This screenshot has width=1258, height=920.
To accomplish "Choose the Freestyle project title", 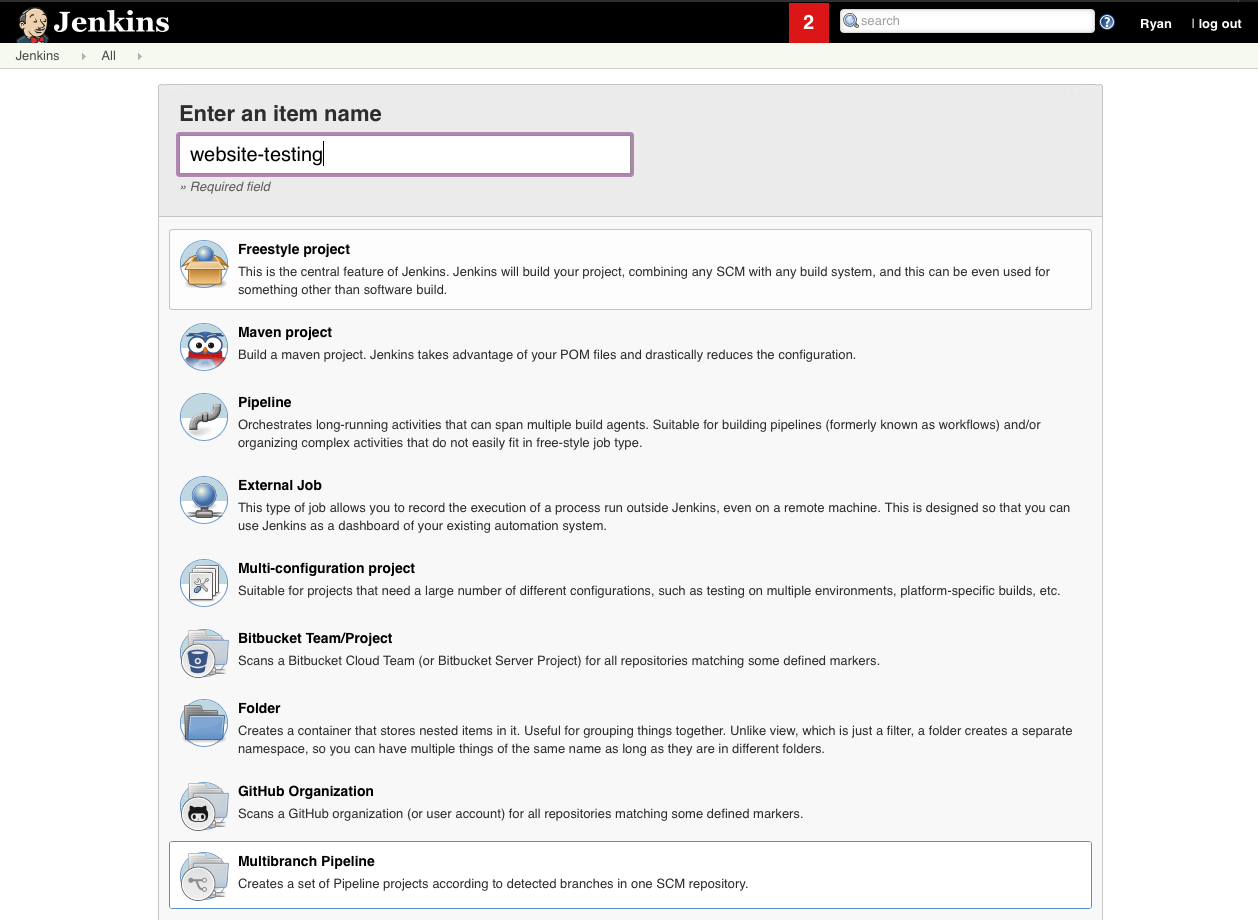I will (294, 249).
